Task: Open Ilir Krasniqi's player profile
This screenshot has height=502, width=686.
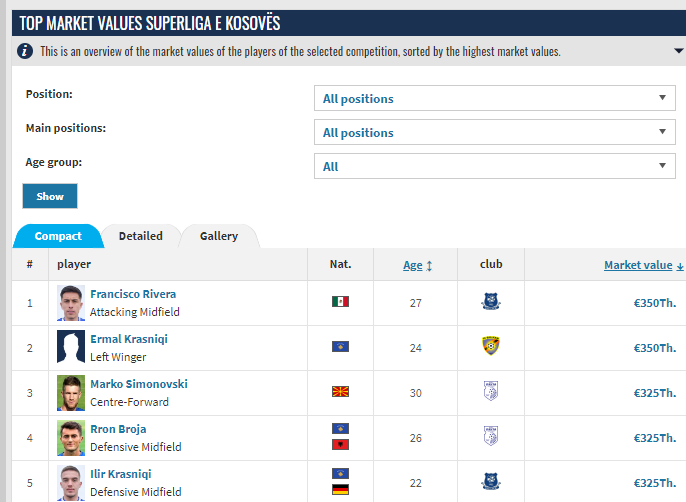Action: [x=121, y=474]
